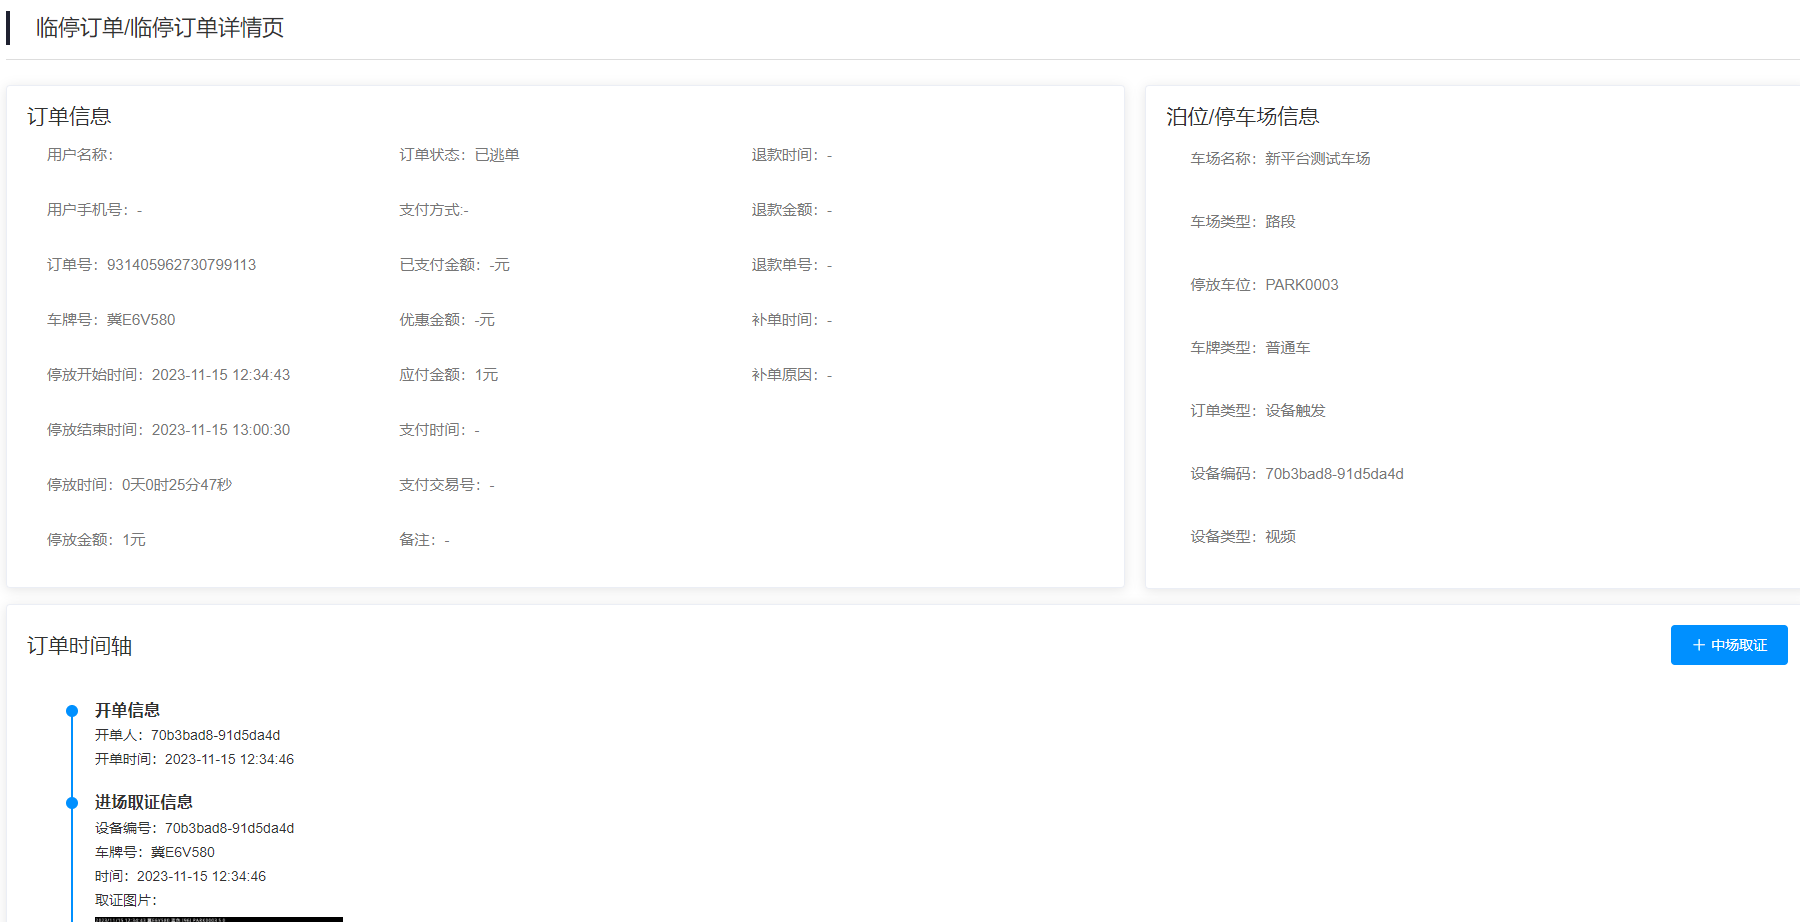Click the 新平台测试车场 parking lot name
Image resolution: width=1800 pixels, height=922 pixels.
pos(1317,159)
